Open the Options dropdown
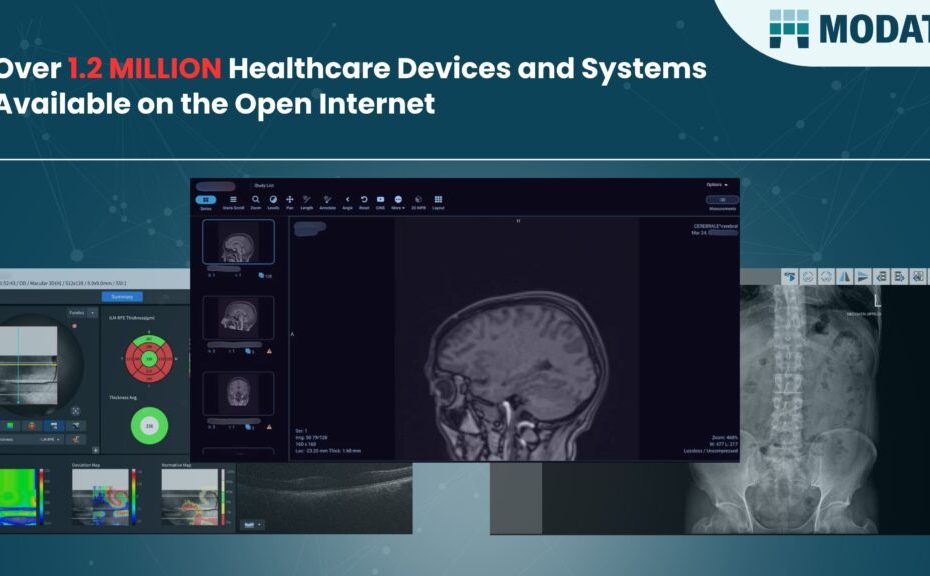The width and height of the screenshot is (930, 576). coord(716,185)
